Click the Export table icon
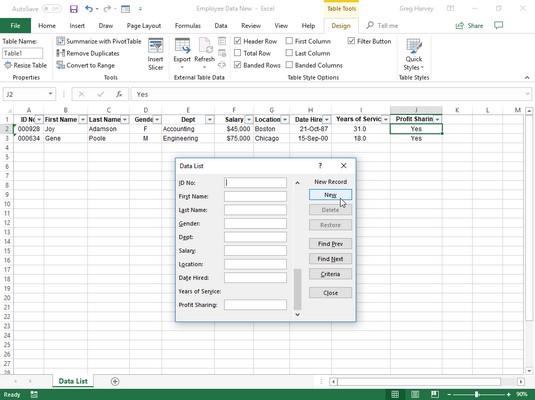Viewport: 535px width, 400px height. pos(182,46)
